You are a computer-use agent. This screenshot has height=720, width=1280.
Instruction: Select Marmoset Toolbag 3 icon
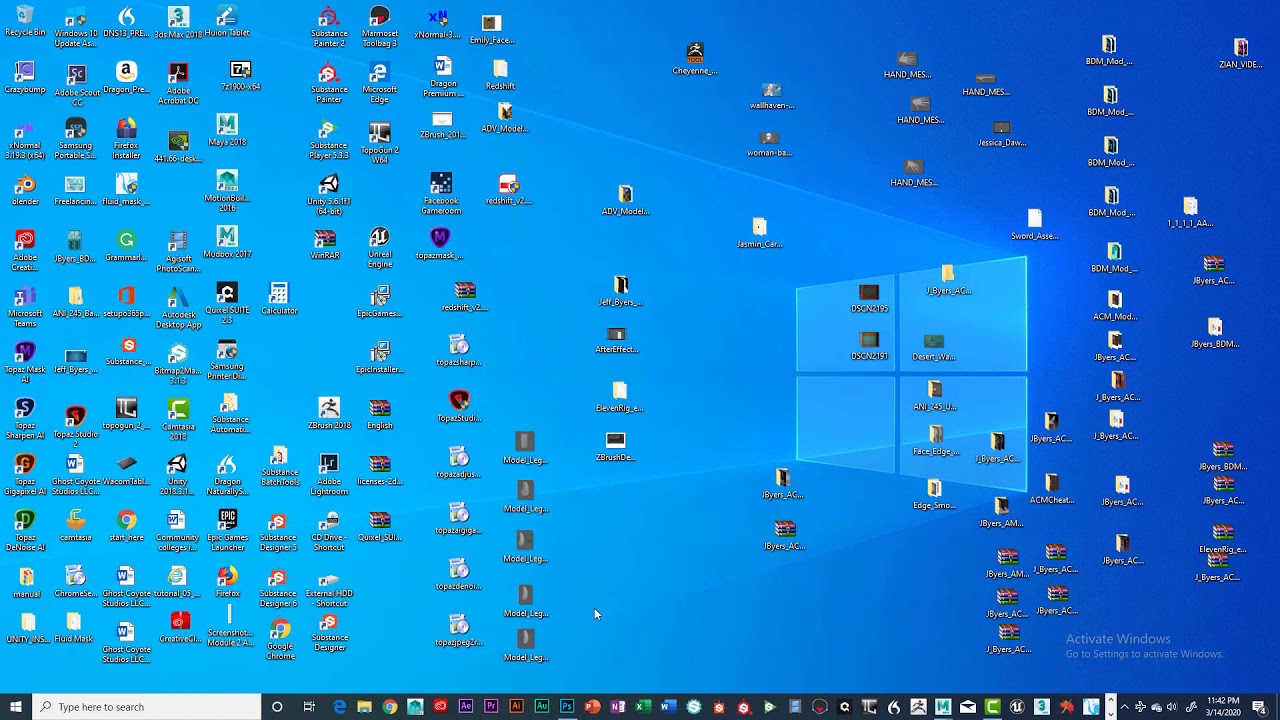(379, 27)
